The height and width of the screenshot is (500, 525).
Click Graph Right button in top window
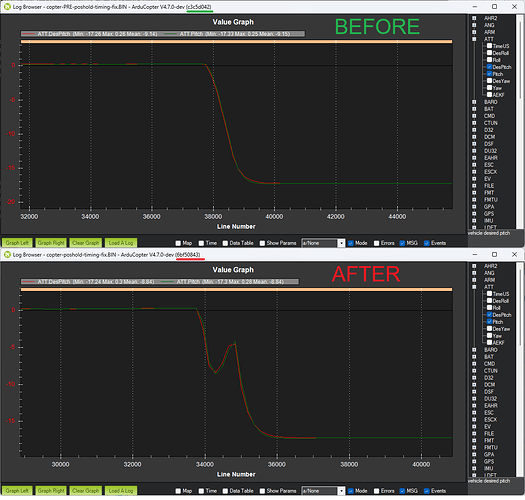point(51,243)
